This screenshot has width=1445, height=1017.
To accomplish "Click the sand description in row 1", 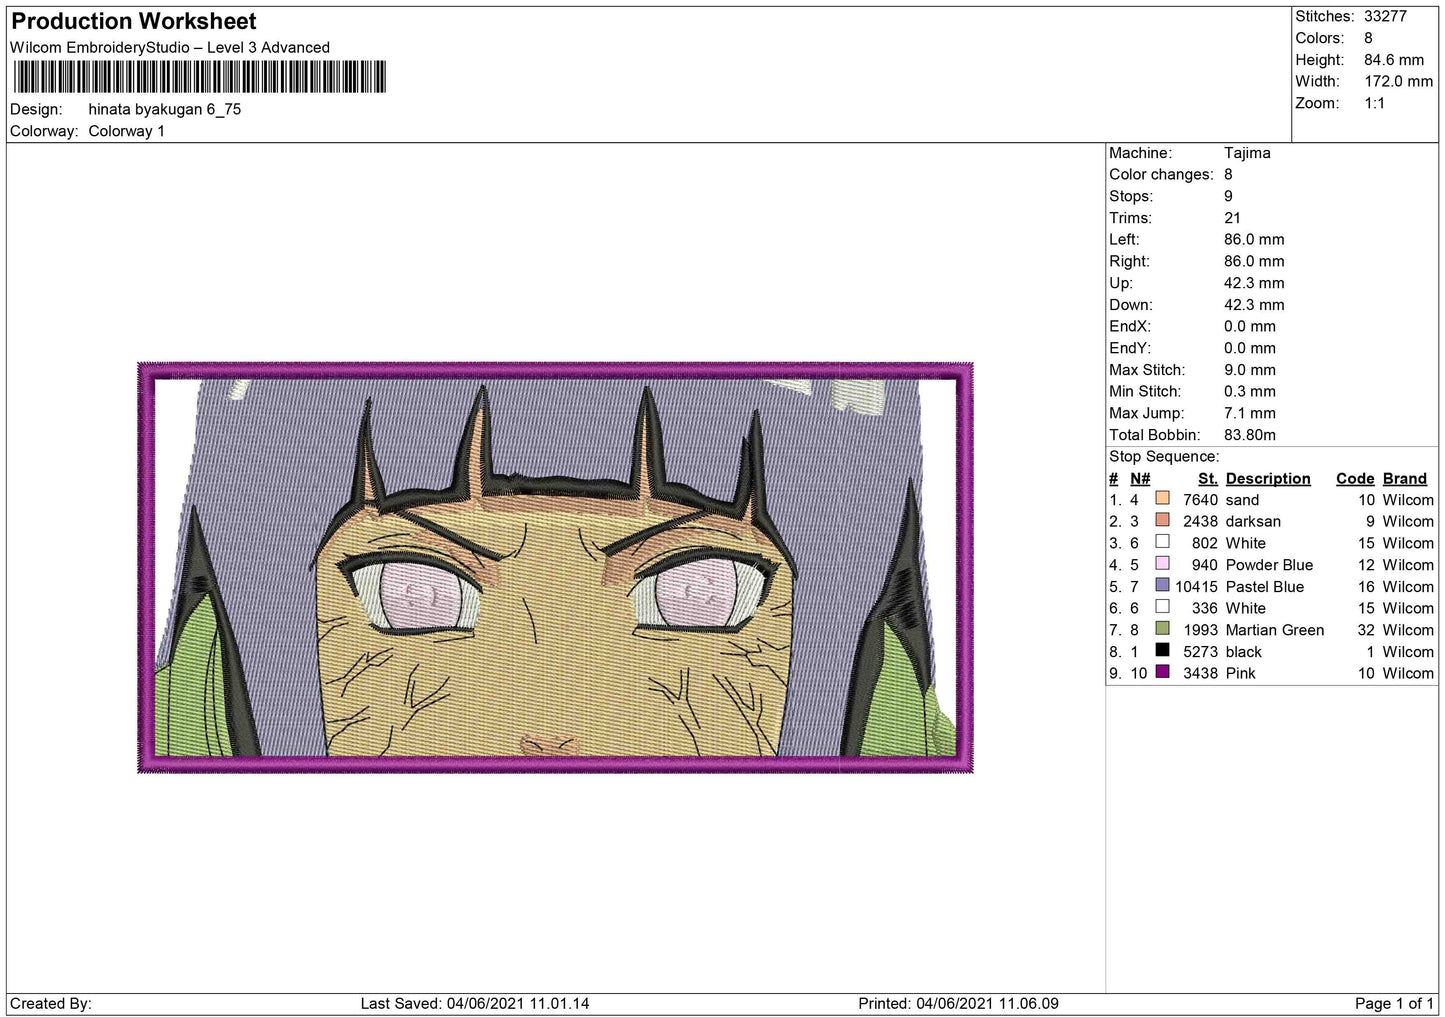I will tap(1242, 500).
